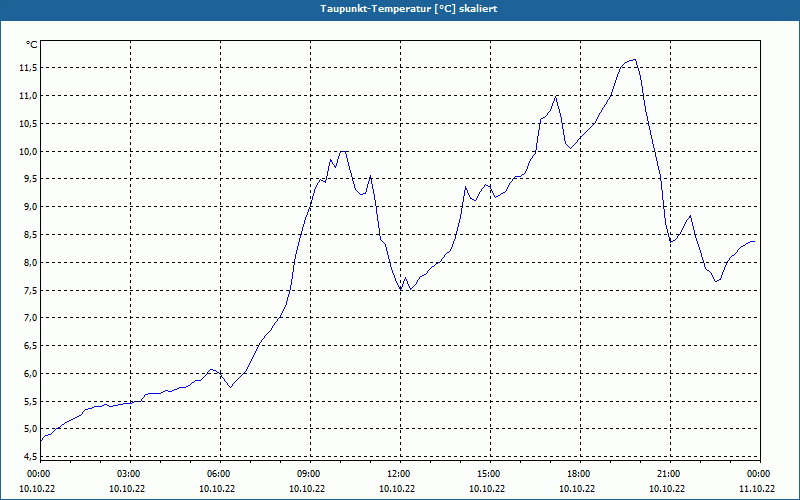Select the 6,0 y-axis label
Viewport: 800px width, 500px height.
(30, 373)
